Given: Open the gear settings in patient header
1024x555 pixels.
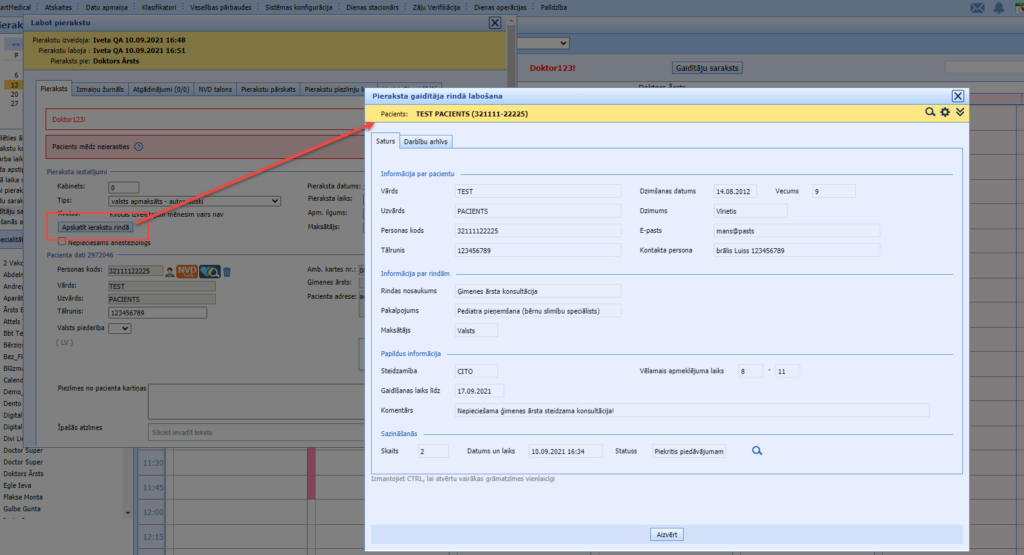Looking at the screenshot, I should [945, 113].
